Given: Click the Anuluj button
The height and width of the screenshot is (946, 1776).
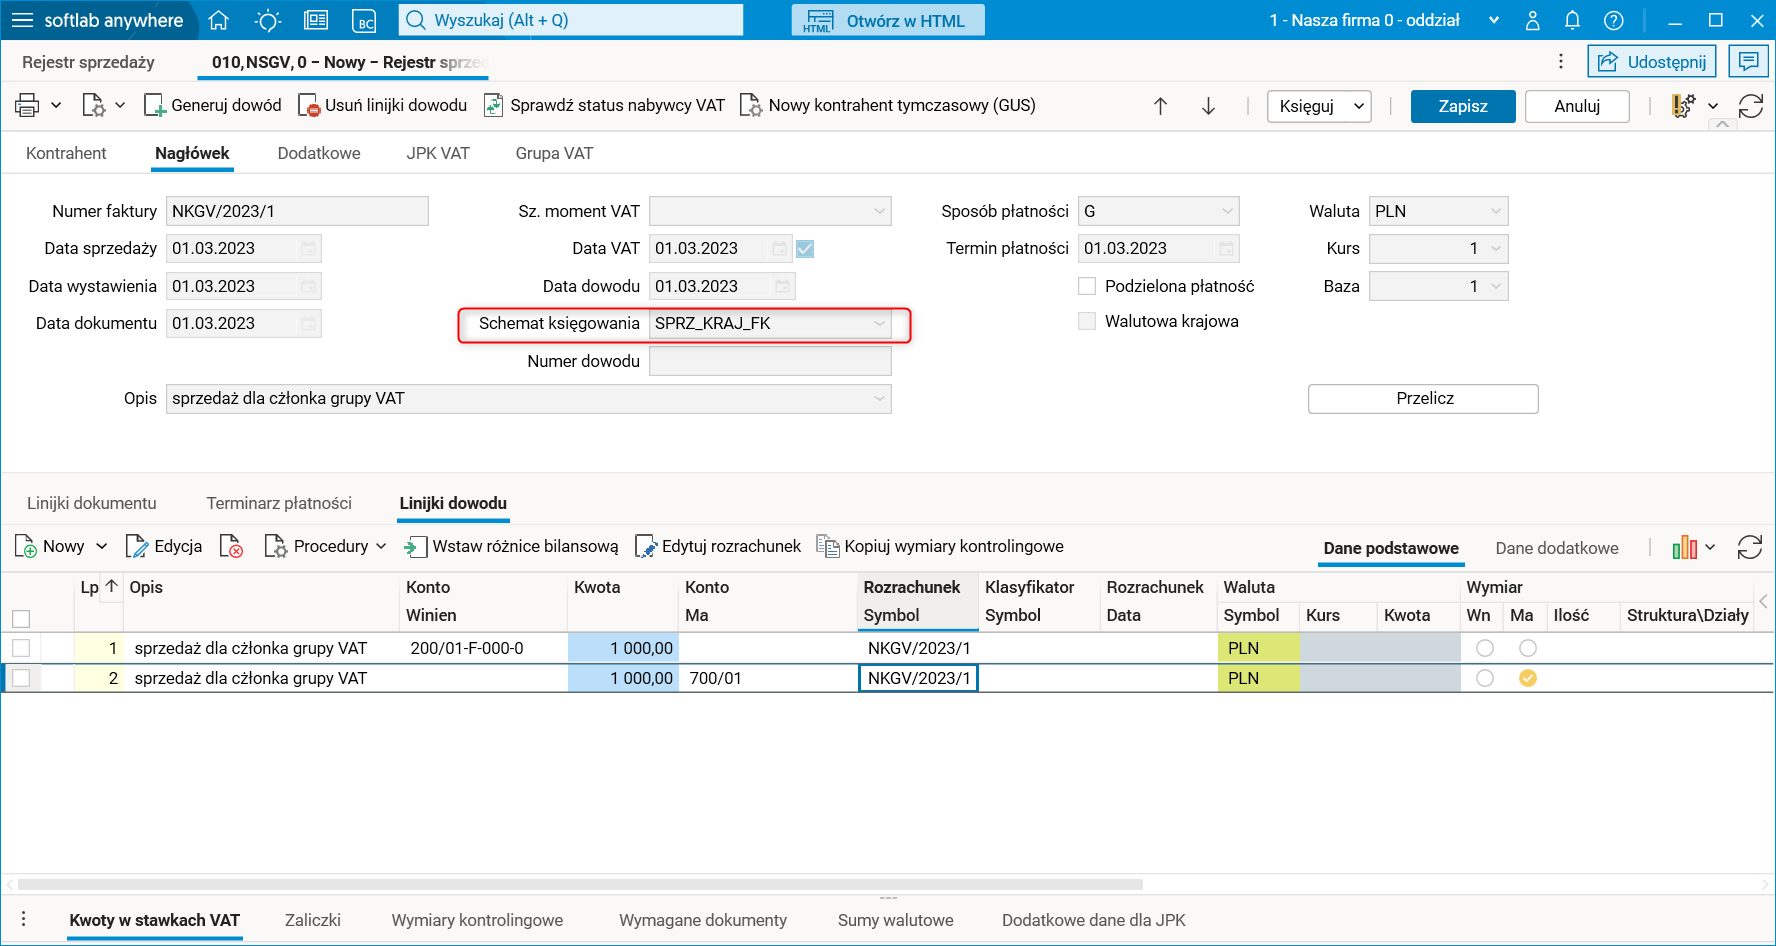Looking at the screenshot, I should coord(1577,106).
